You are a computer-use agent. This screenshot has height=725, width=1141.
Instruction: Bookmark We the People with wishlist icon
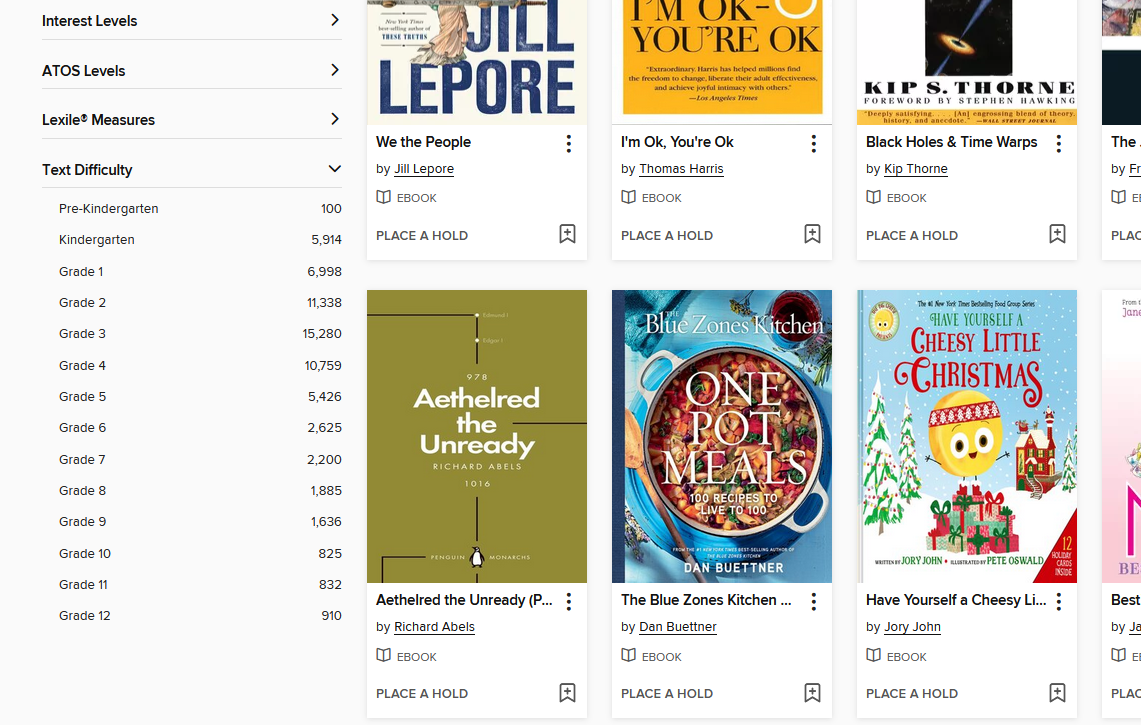(567, 235)
